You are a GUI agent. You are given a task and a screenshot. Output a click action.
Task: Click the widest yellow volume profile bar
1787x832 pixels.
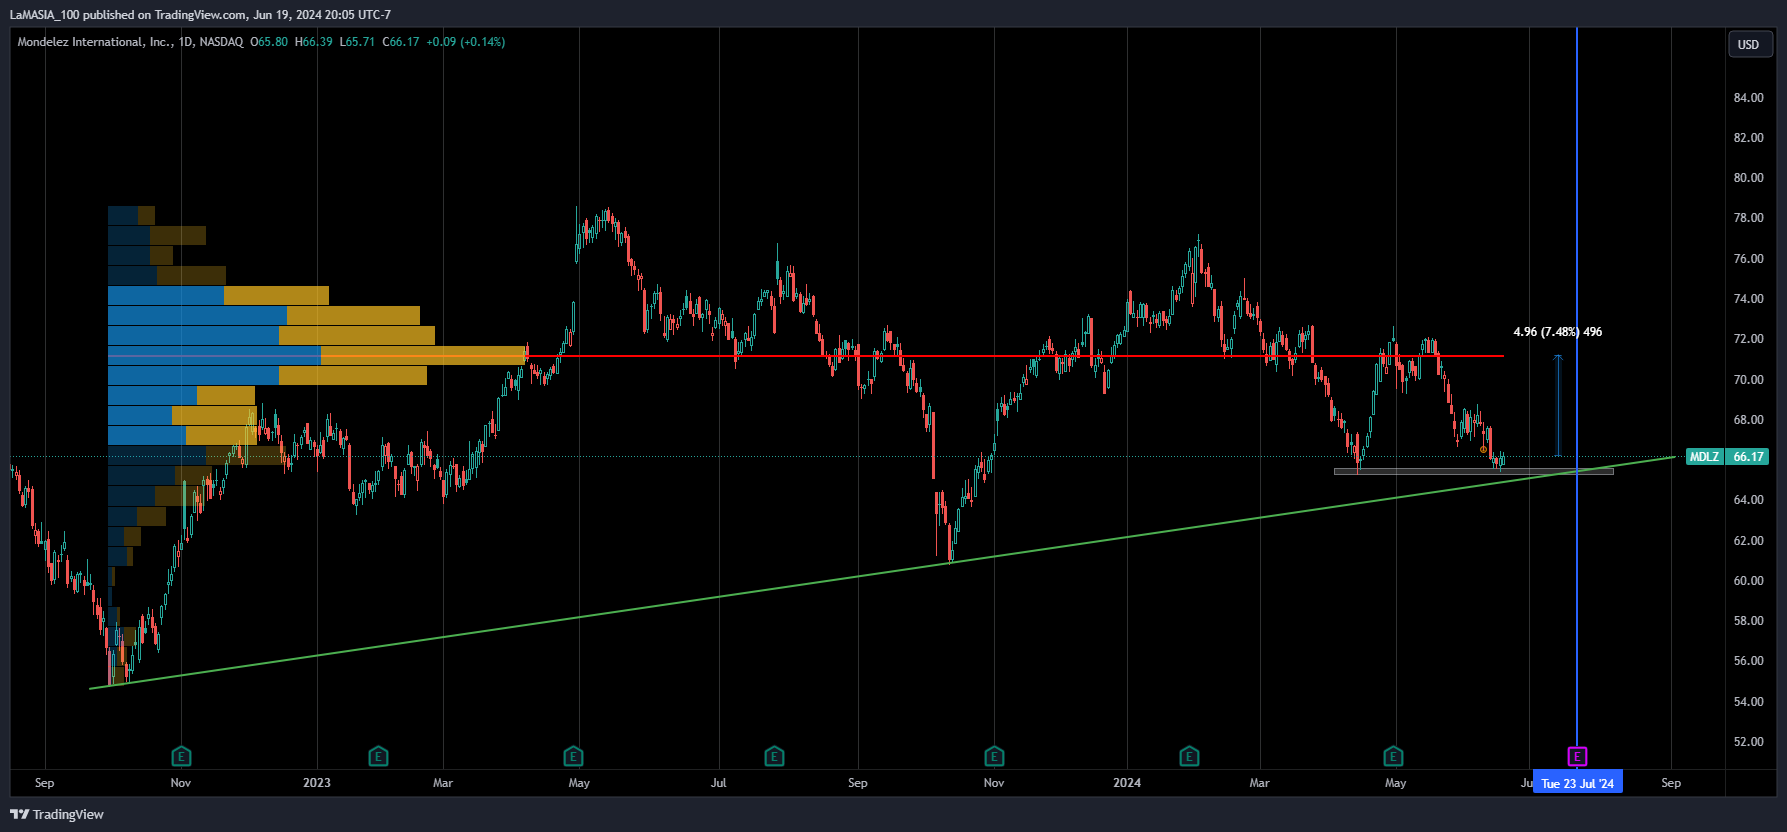click(x=424, y=355)
